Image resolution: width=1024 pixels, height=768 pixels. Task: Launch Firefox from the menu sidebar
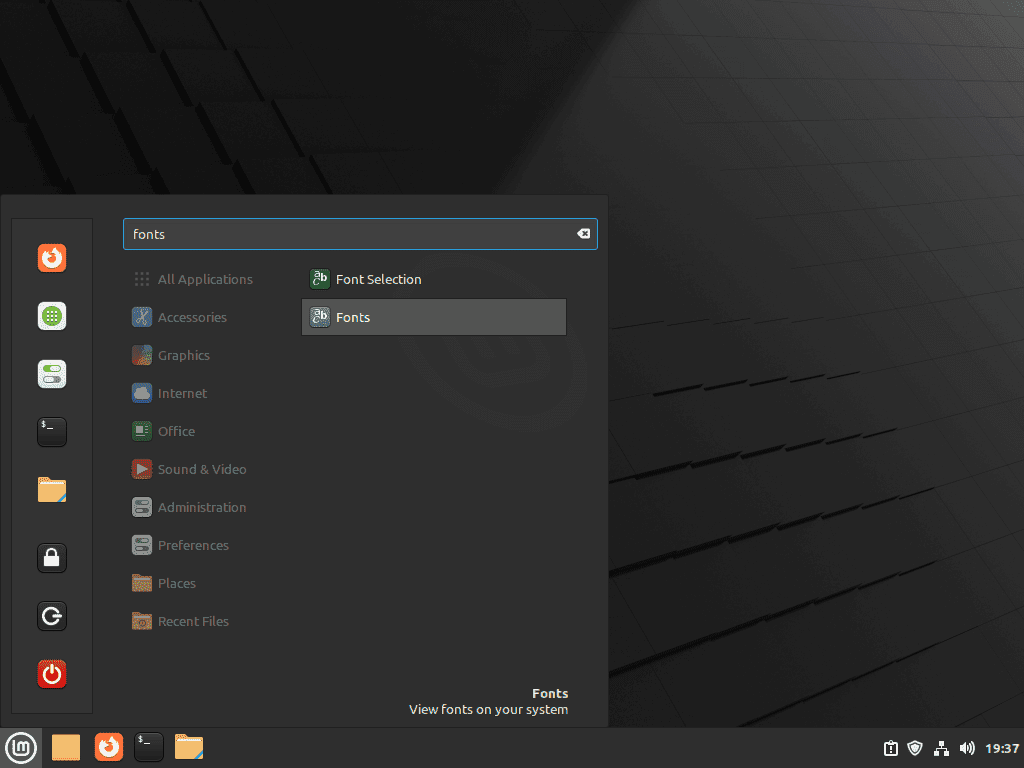point(51,257)
